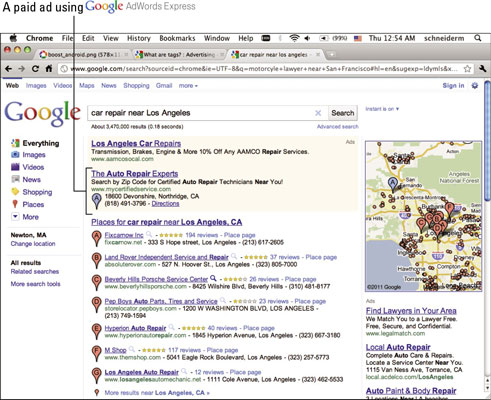Open Fixcarnow Inc listing
The width and height of the screenshot is (491, 400).
[x=124, y=235]
